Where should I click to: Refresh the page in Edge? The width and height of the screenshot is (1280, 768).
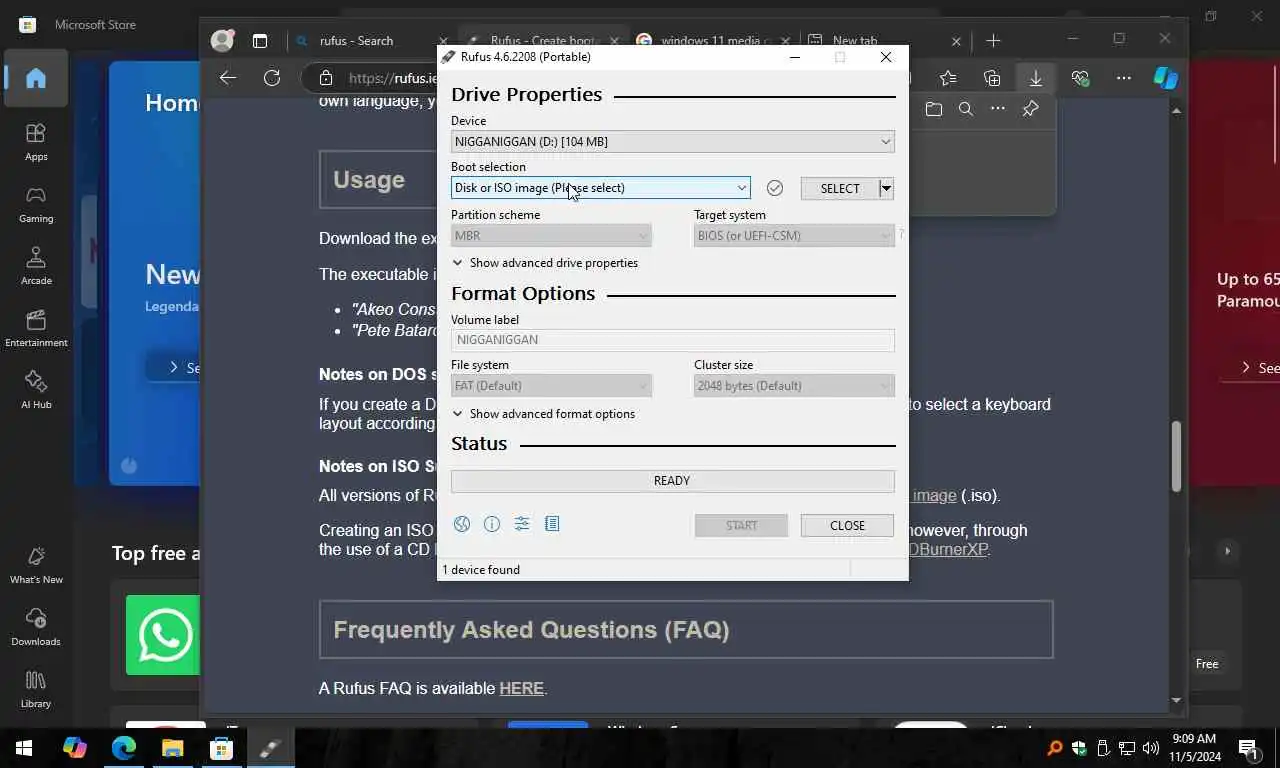click(272, 78)
